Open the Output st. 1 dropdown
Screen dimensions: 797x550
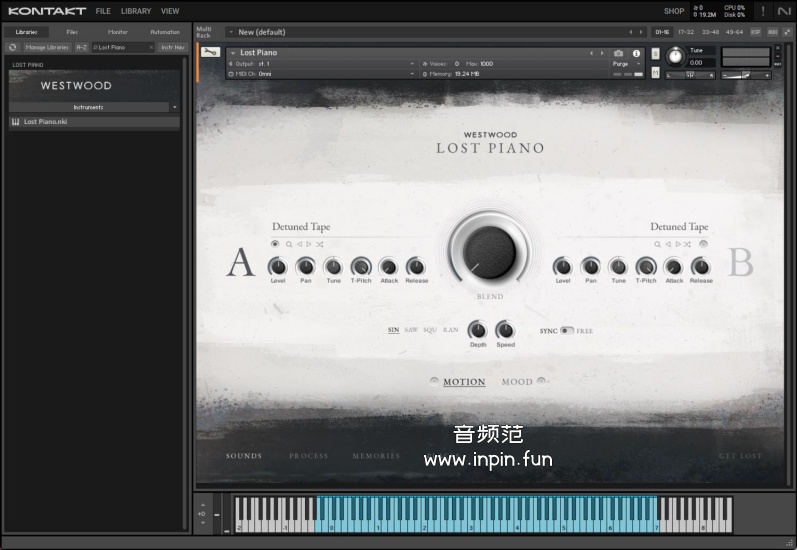point(412,64)
